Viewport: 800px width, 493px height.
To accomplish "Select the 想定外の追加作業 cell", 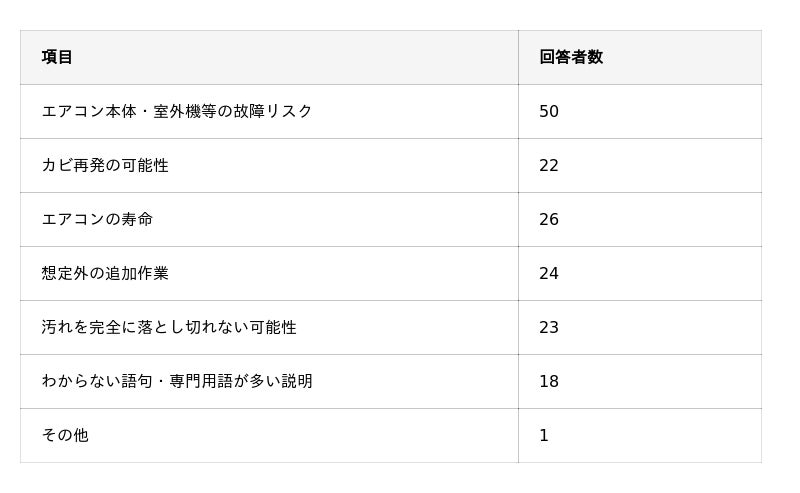I will pos(105,273).
